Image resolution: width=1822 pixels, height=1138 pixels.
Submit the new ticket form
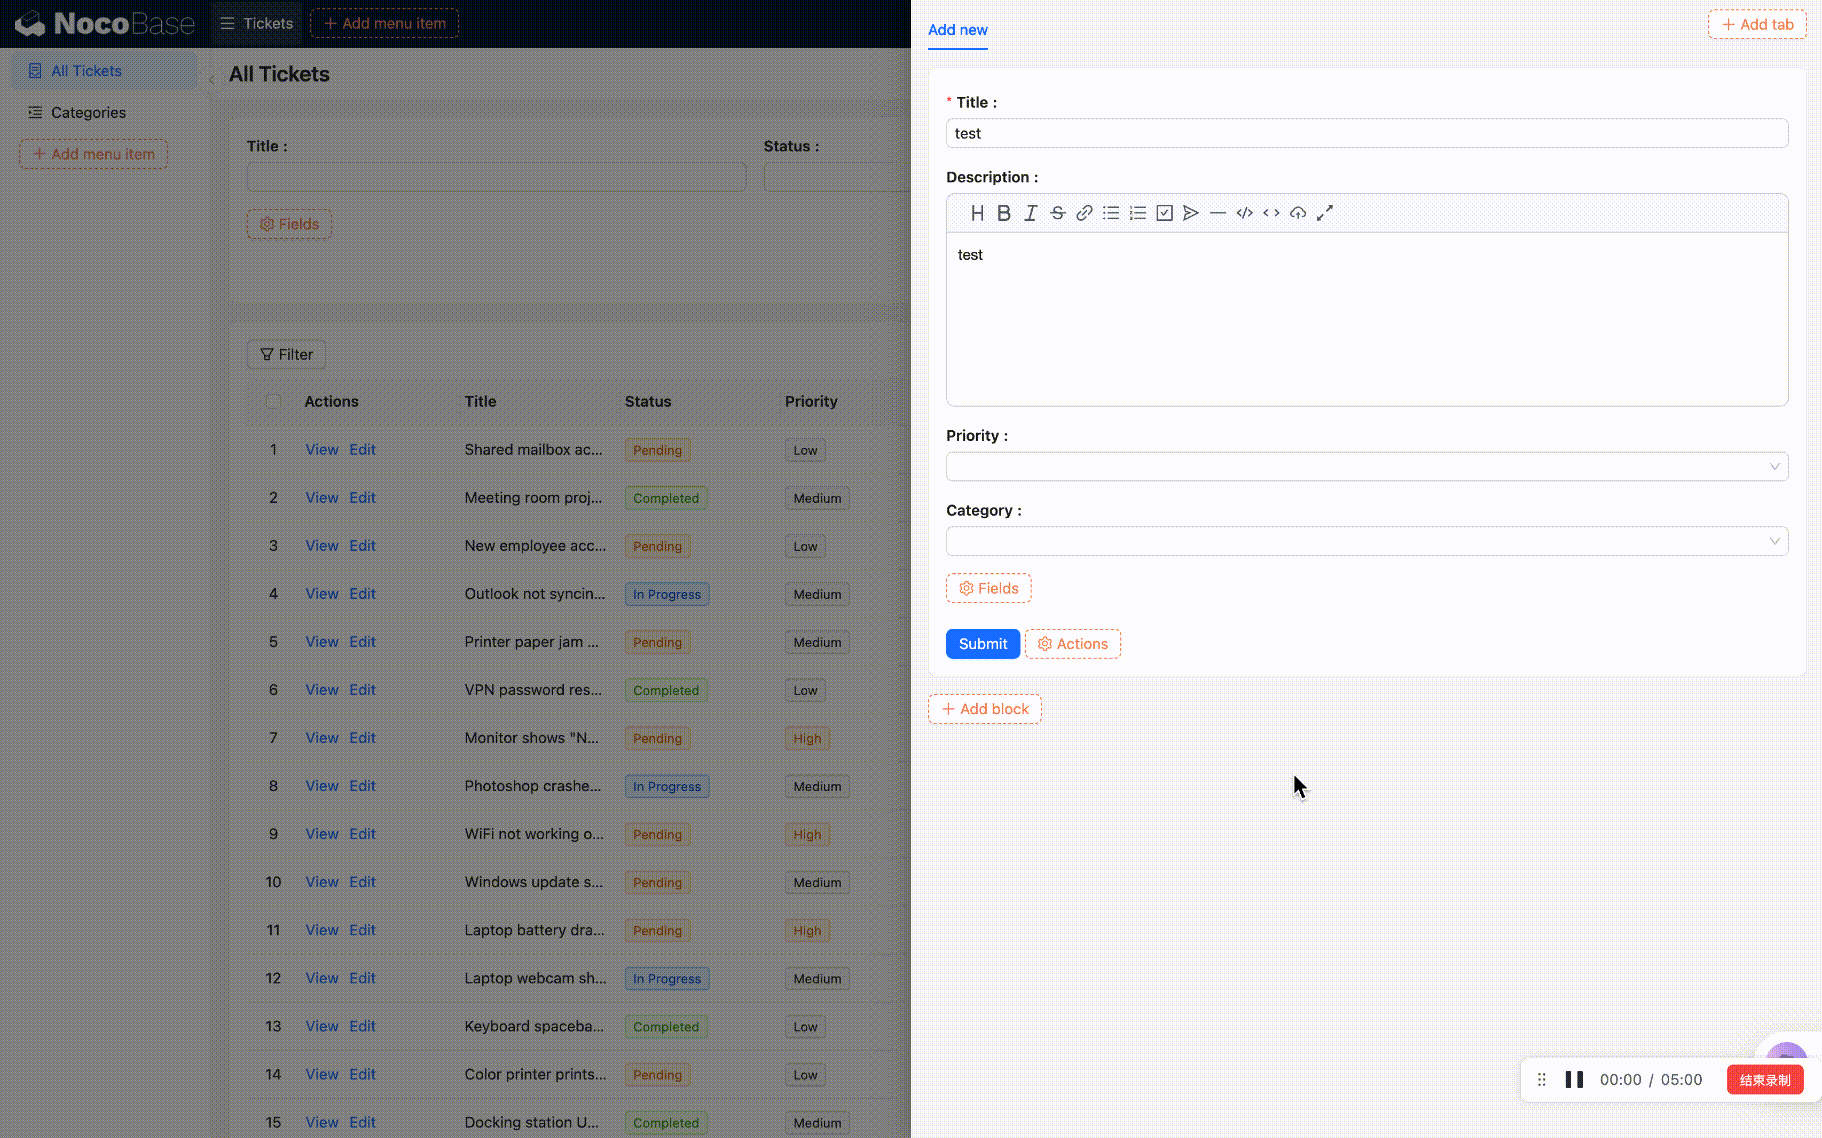(982, 644)
